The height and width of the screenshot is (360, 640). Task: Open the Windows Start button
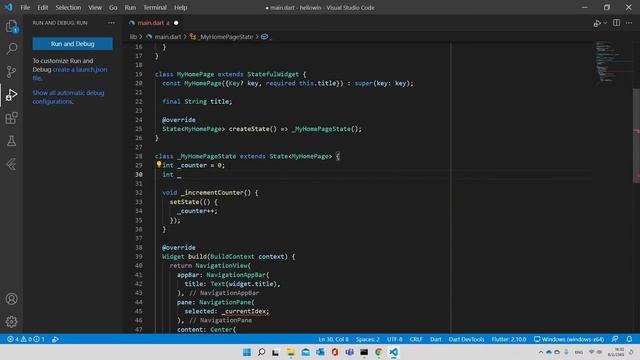tap(247, 352)
